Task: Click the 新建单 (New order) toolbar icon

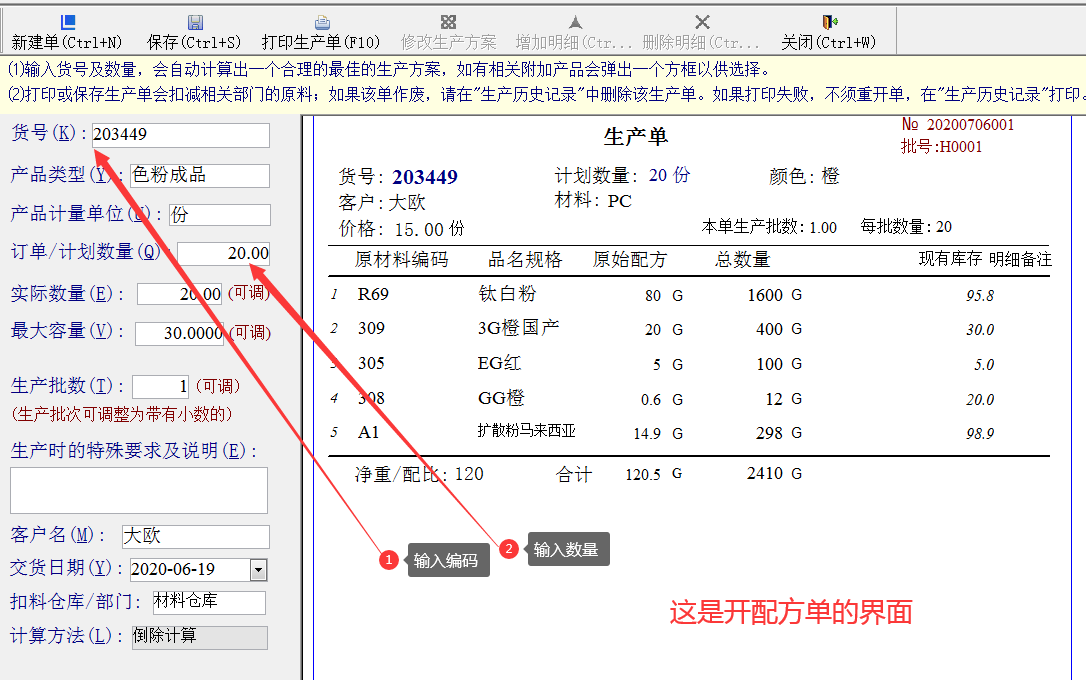Action: [67, 22]
